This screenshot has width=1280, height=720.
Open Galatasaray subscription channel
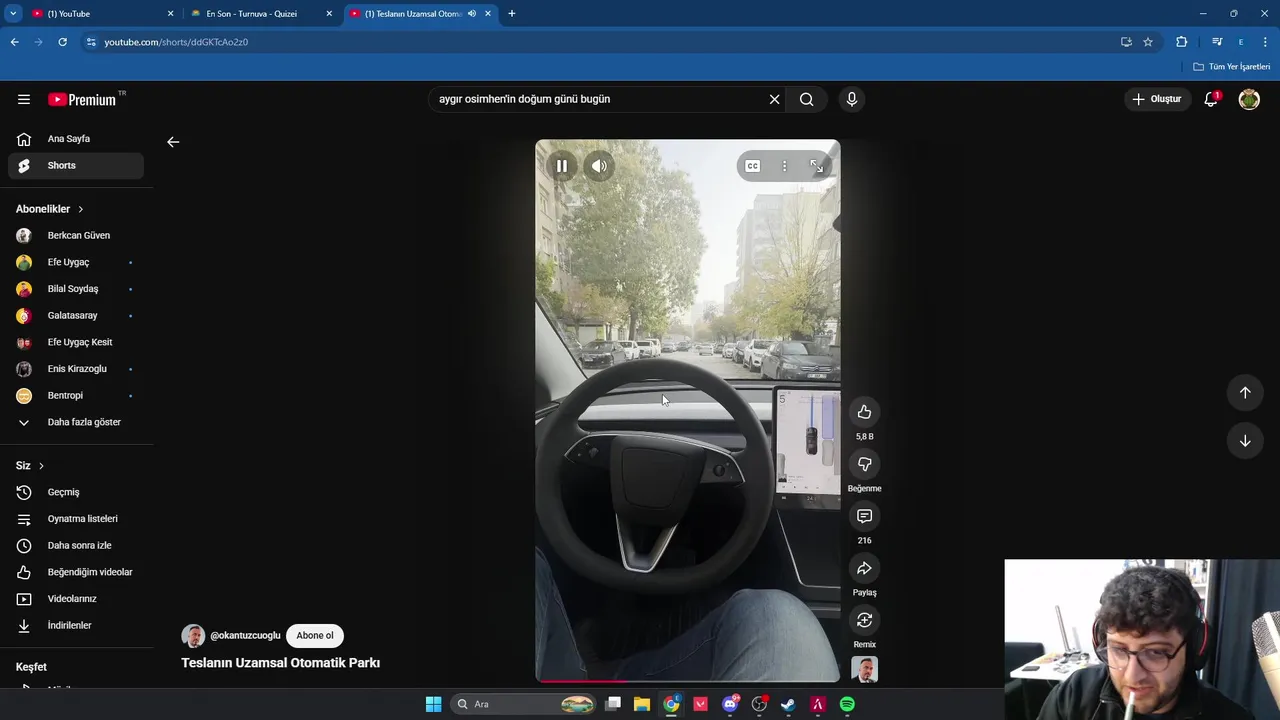76,316
